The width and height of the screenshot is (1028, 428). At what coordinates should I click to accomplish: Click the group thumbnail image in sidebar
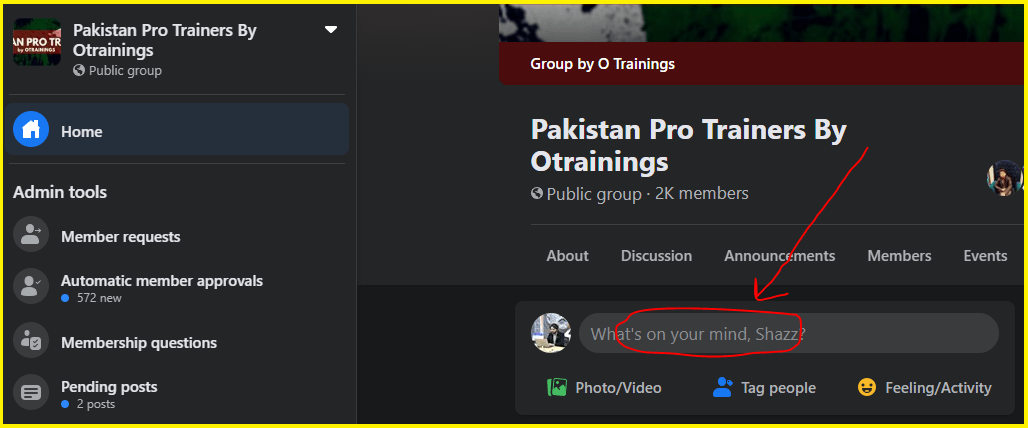pos(37,42)
